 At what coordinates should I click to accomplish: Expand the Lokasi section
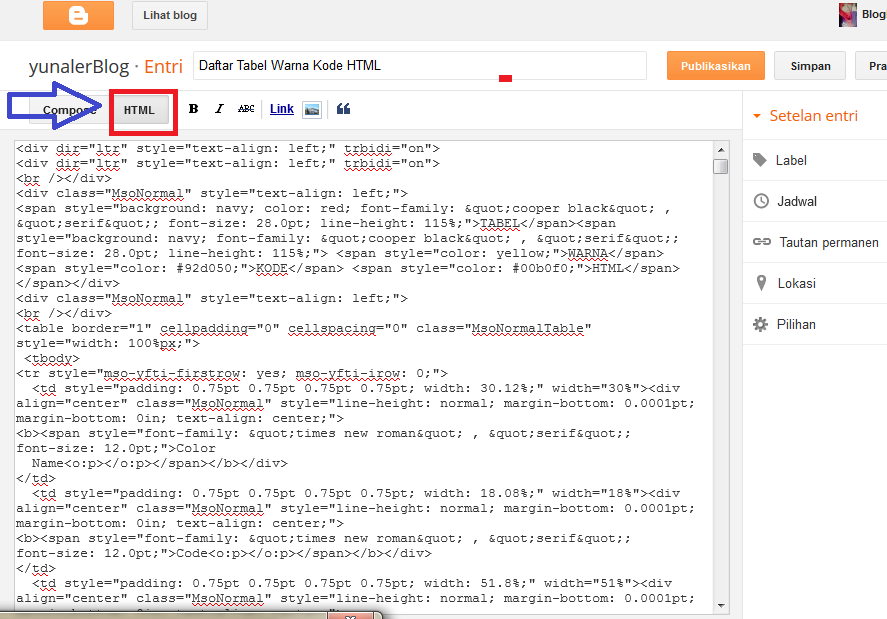761,282
